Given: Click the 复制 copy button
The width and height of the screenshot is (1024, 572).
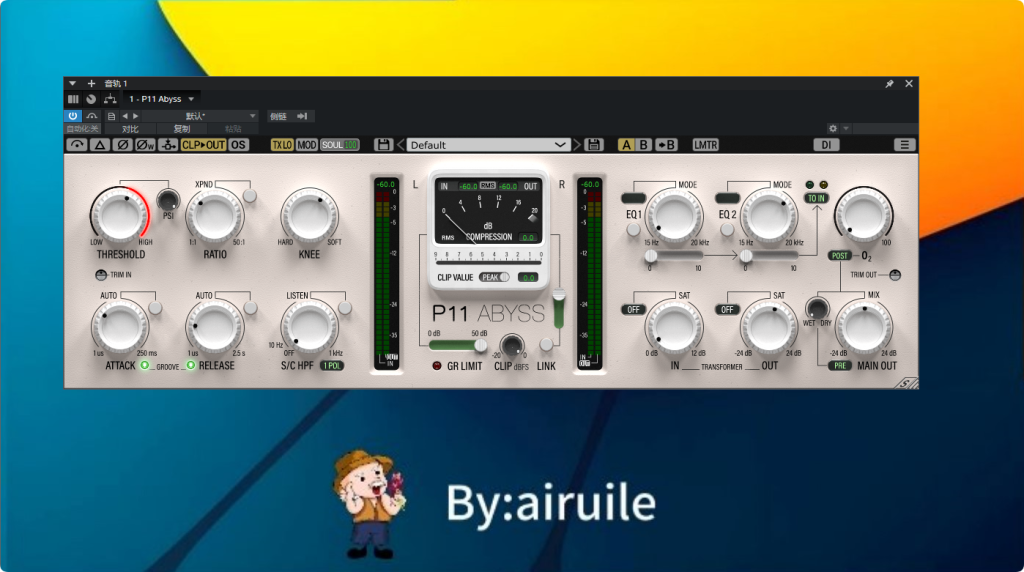Looking at the screenshot, I should click(x=182, y=129).
